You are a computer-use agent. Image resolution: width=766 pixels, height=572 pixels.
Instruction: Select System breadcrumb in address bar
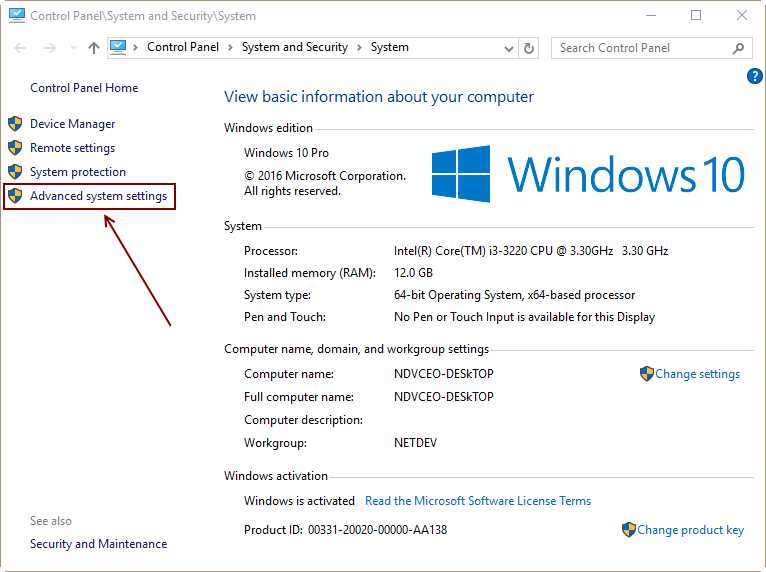click(x=389, y=47)
